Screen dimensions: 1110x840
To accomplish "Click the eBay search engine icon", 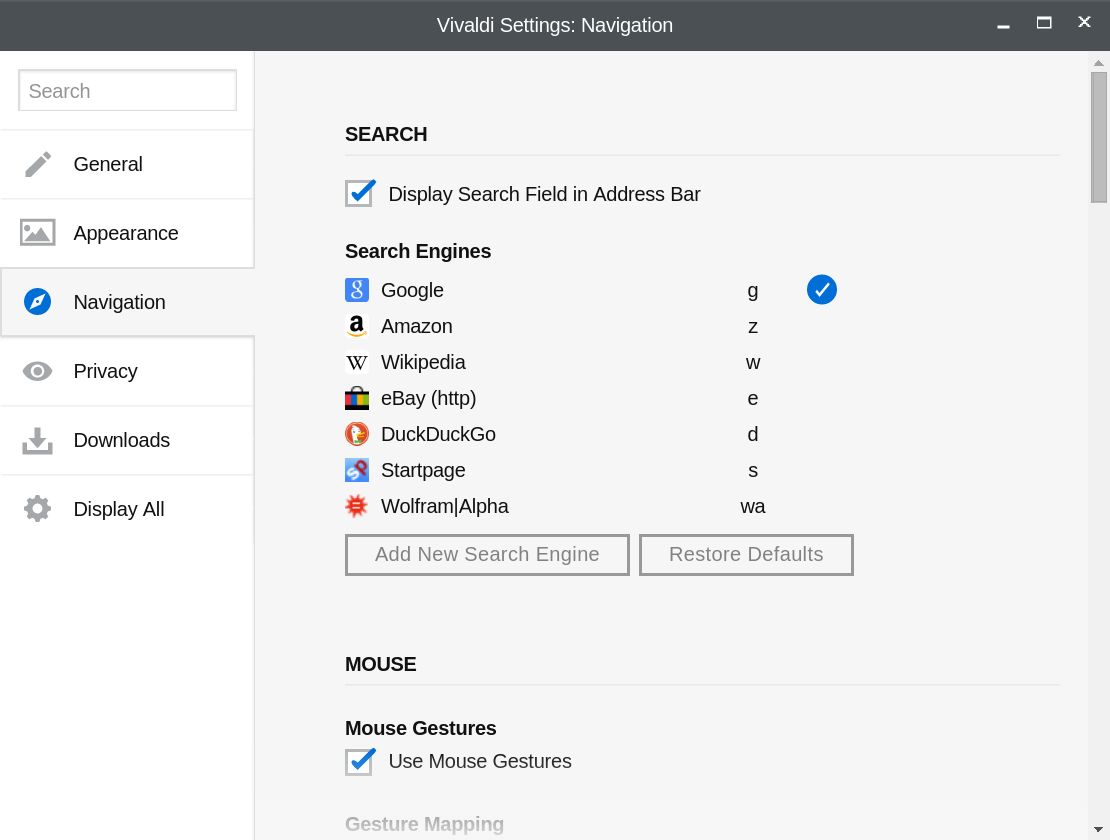I will tap(357, 398).
